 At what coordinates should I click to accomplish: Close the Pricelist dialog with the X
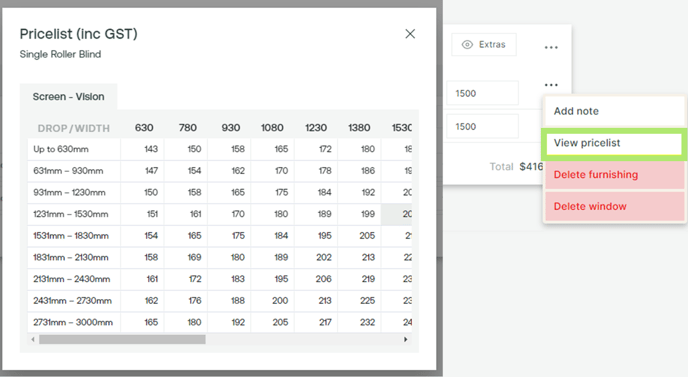pos(410,34)
